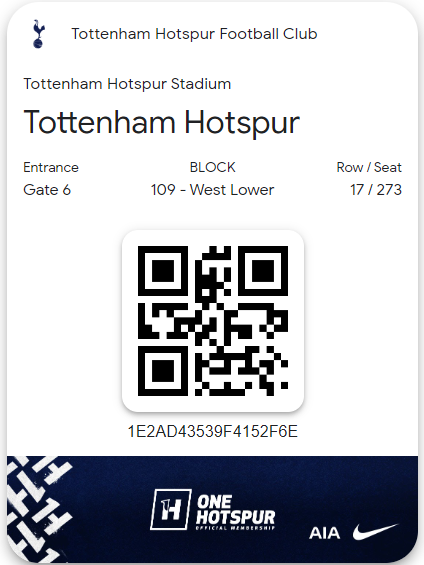Tap the QR code ticket barcode

tap(213, 321)
